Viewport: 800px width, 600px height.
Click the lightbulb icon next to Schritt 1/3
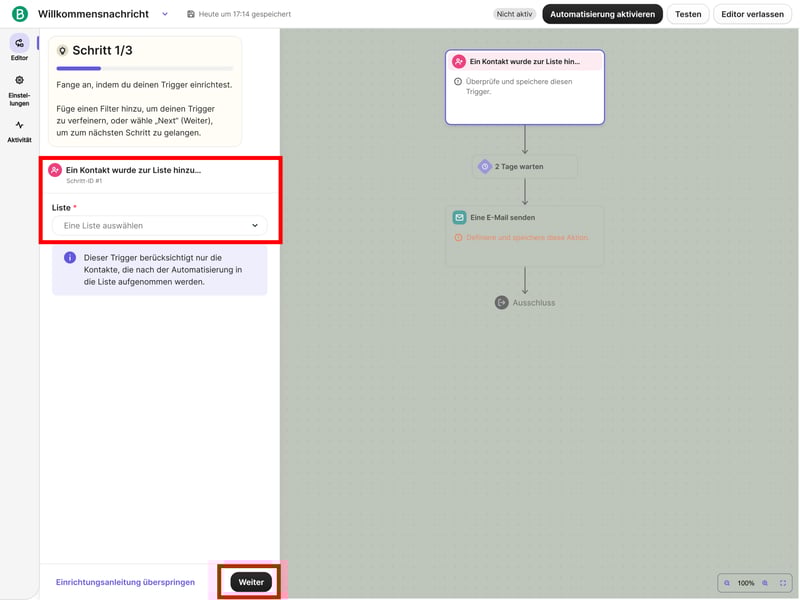(x=62, y=51)
